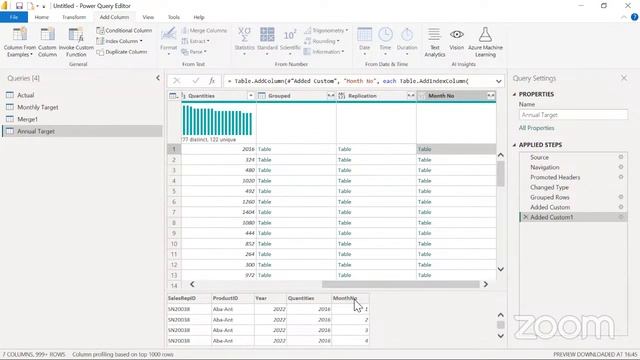Open Information dropdown
The height and width of the screenshot is (360, 640).
(x=324, y=52)
